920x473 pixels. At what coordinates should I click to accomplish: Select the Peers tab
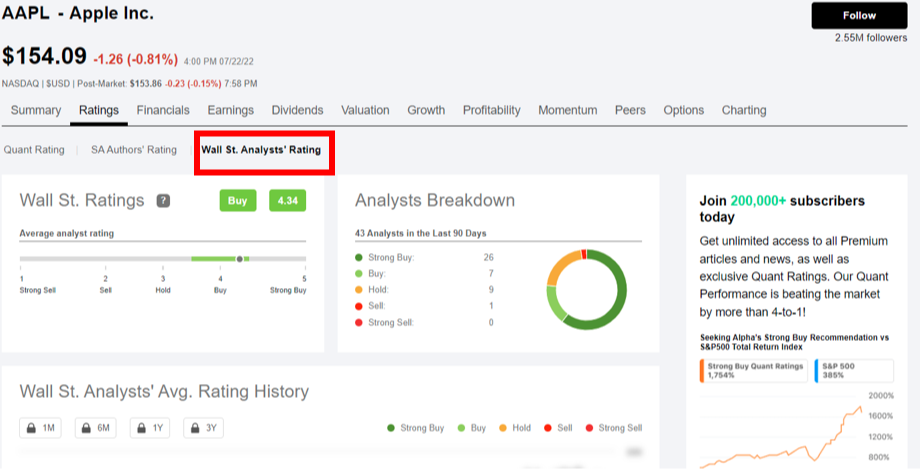click(x=630, y=110)
